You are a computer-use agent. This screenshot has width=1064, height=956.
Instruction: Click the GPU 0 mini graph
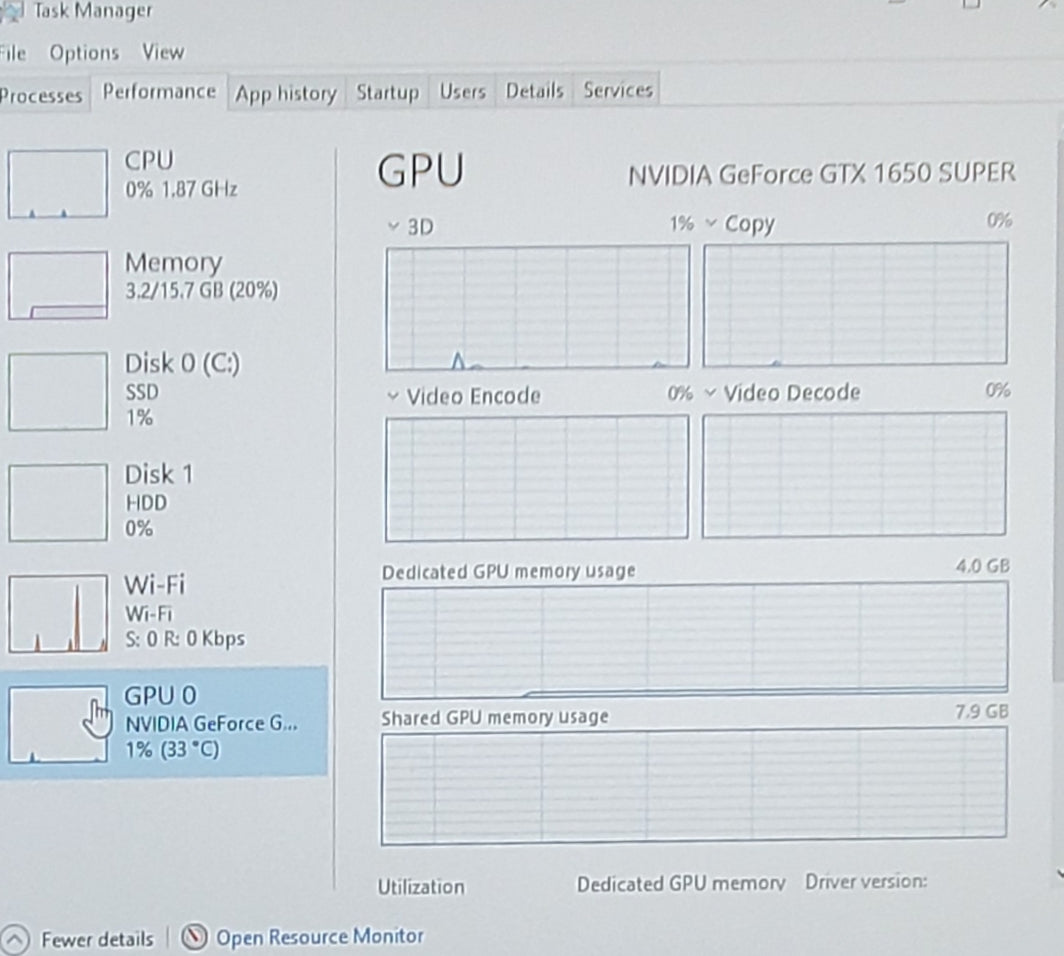pos(58,724)
